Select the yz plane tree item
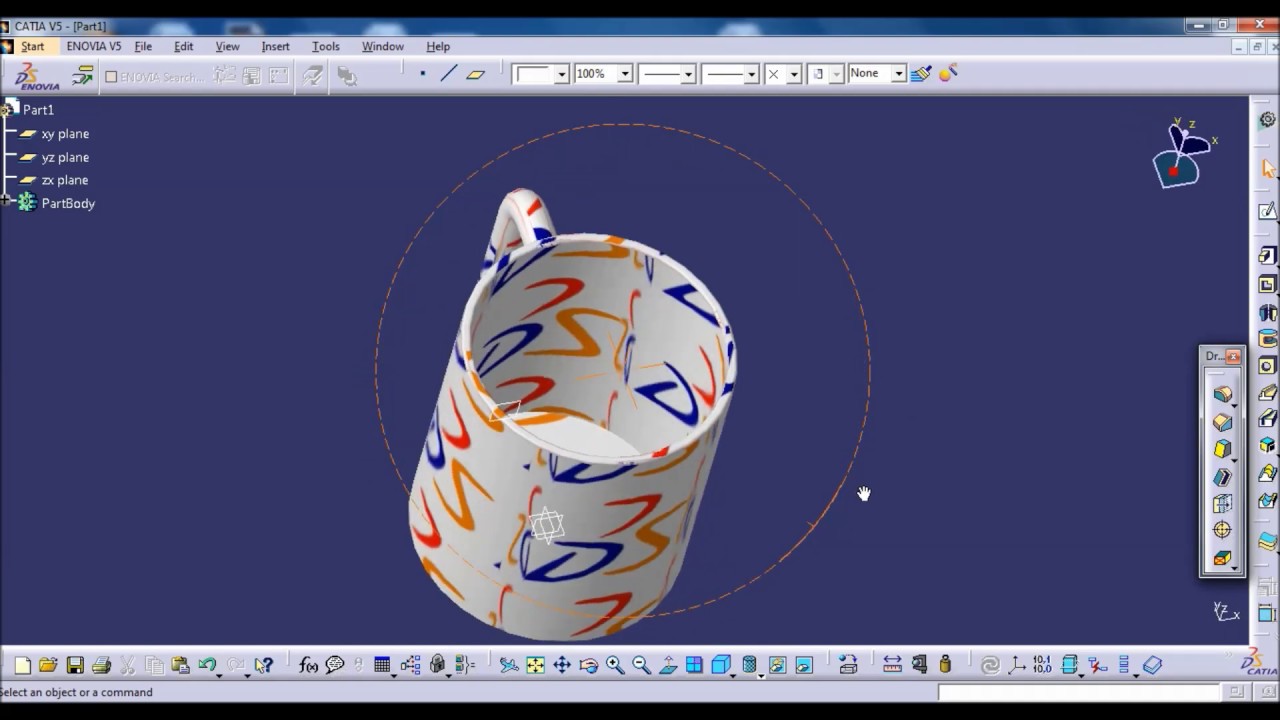1280x720 pixels. pyautogui.click(x=65, y=157)
